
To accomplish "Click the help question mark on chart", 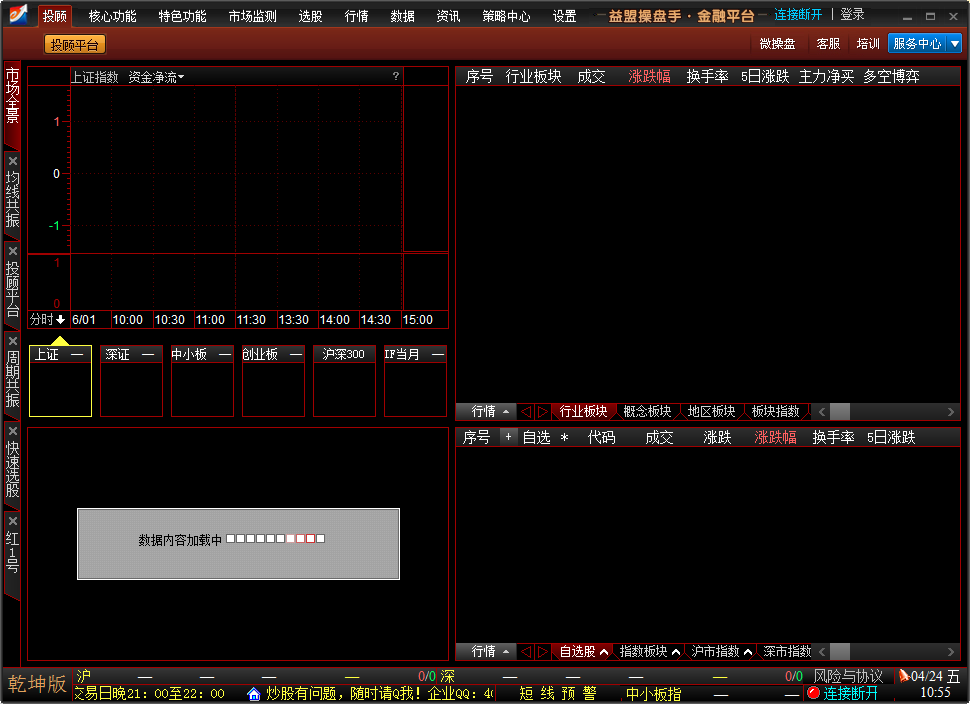I will pos(396,77).
